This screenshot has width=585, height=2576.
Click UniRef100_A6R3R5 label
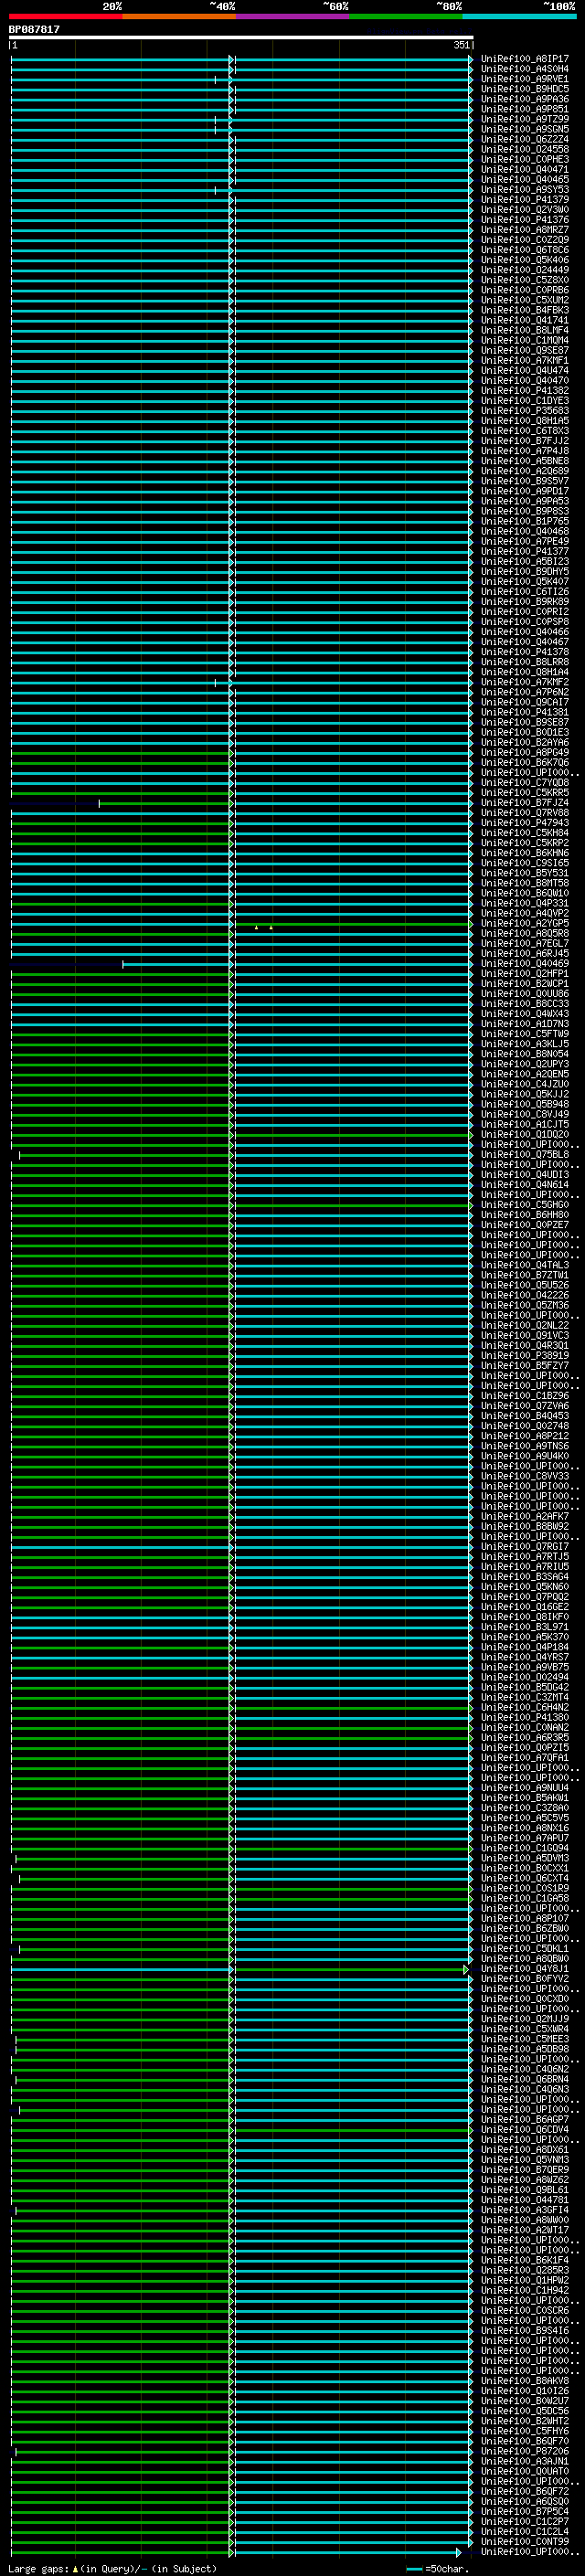click(524, 1737)
